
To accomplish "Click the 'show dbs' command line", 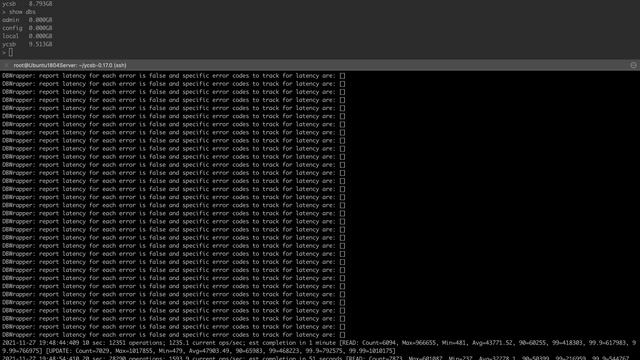I will click(19, 12).
